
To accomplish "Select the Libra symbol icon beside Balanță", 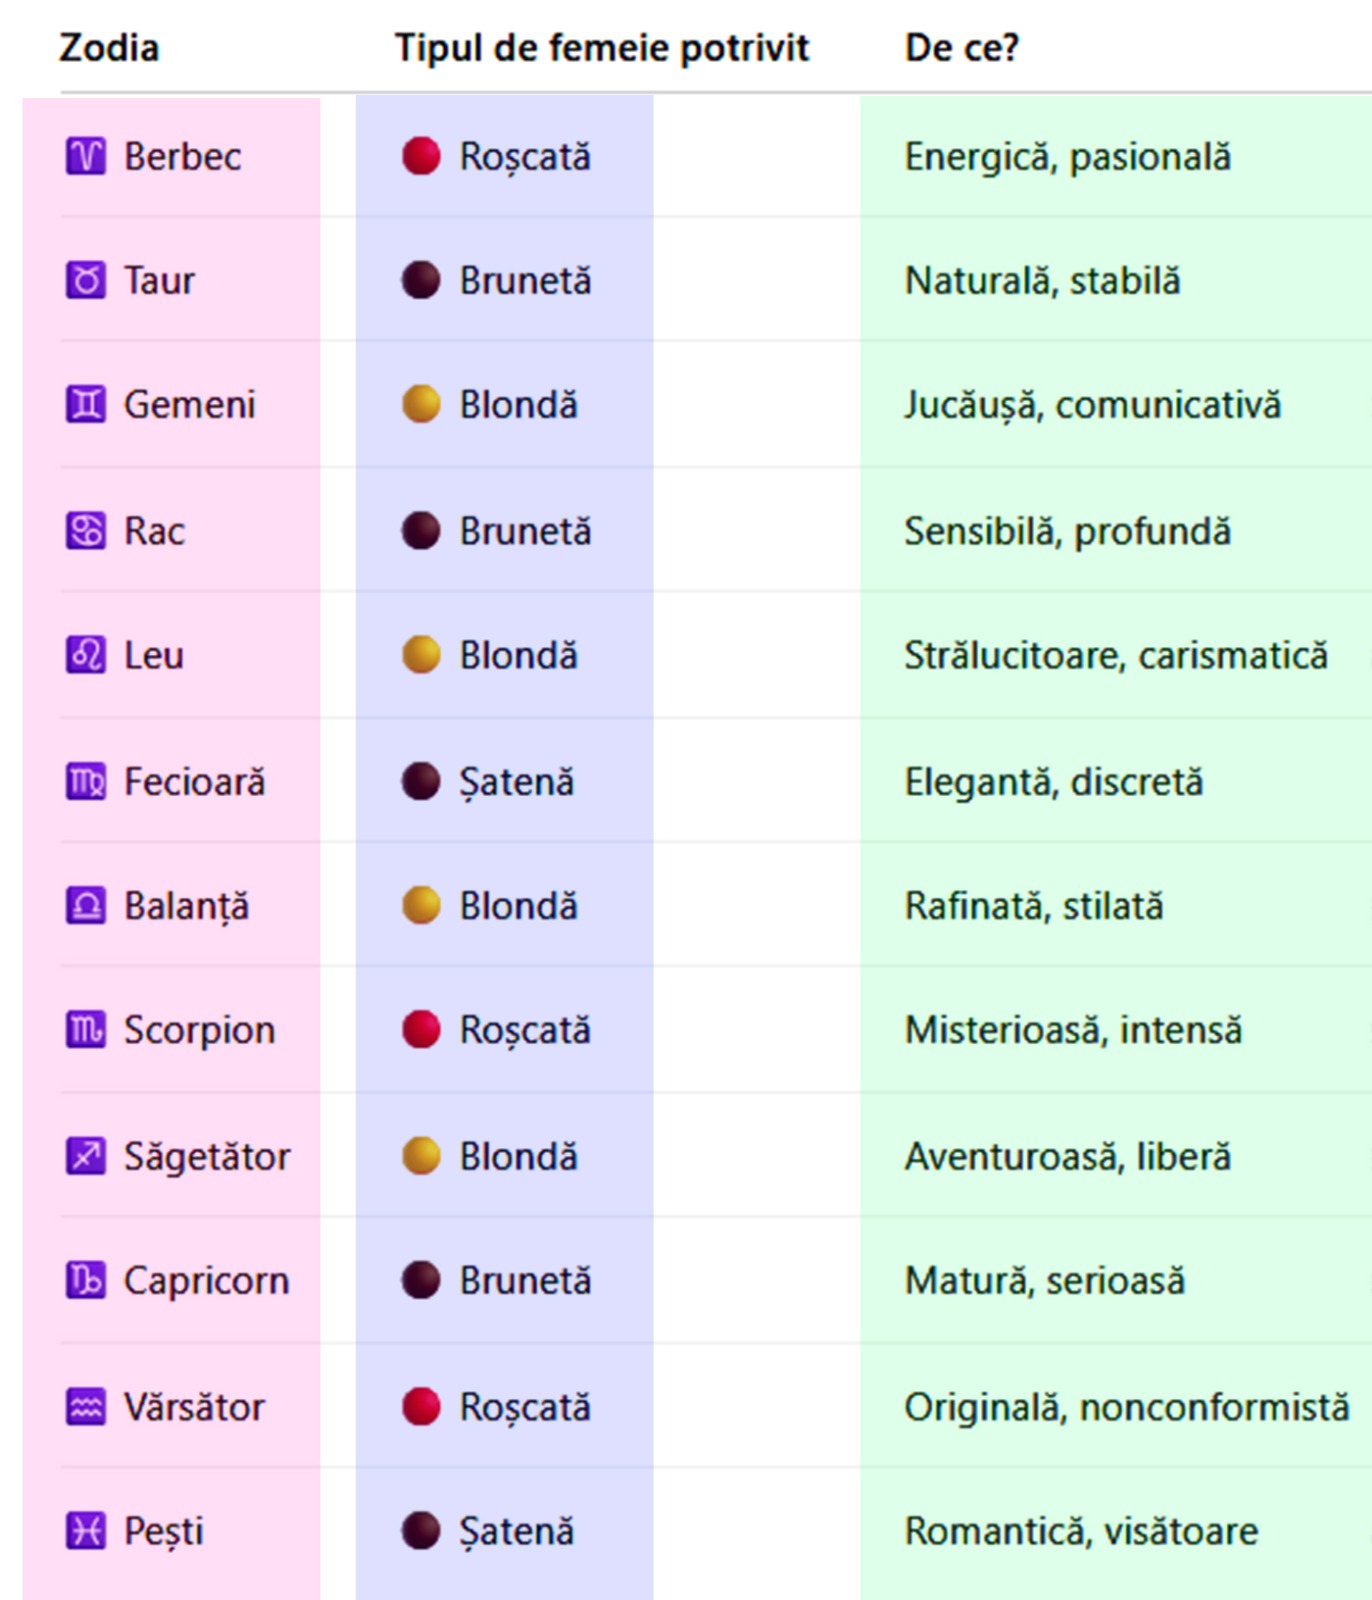I will pos(85,906).
